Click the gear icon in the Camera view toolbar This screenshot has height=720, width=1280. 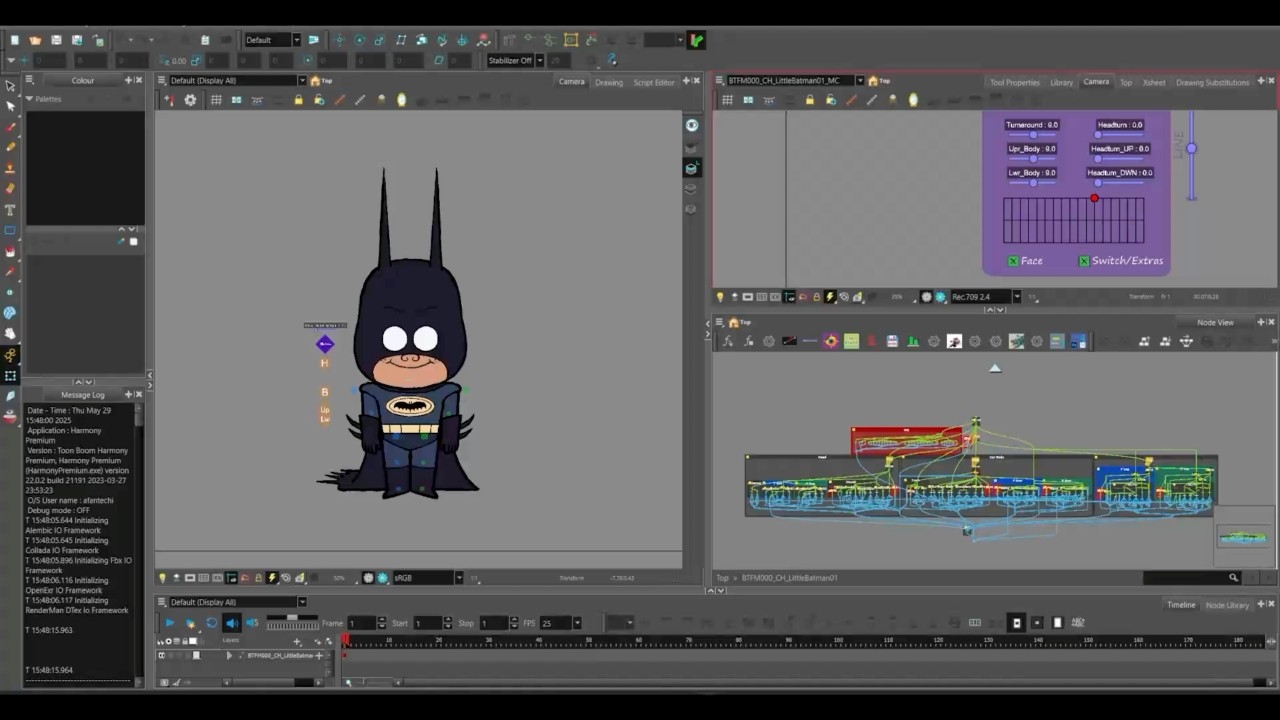[x=190, y=100]
